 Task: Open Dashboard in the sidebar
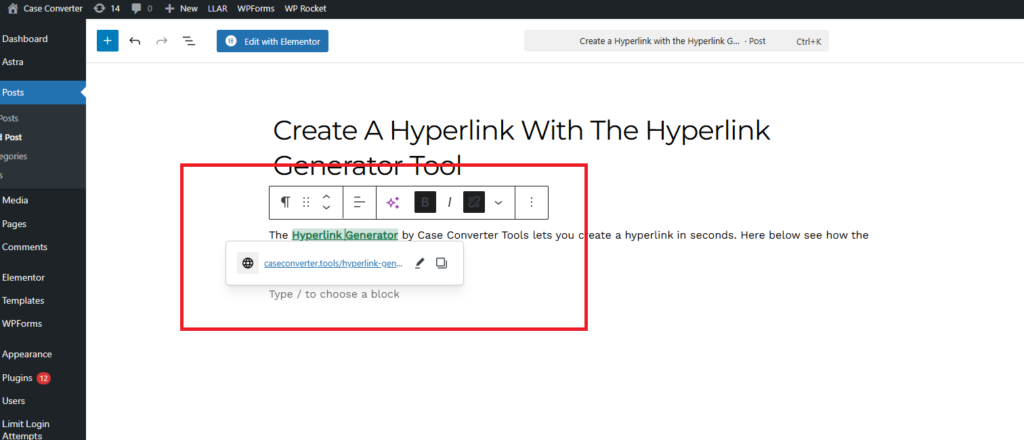[25, 39]
